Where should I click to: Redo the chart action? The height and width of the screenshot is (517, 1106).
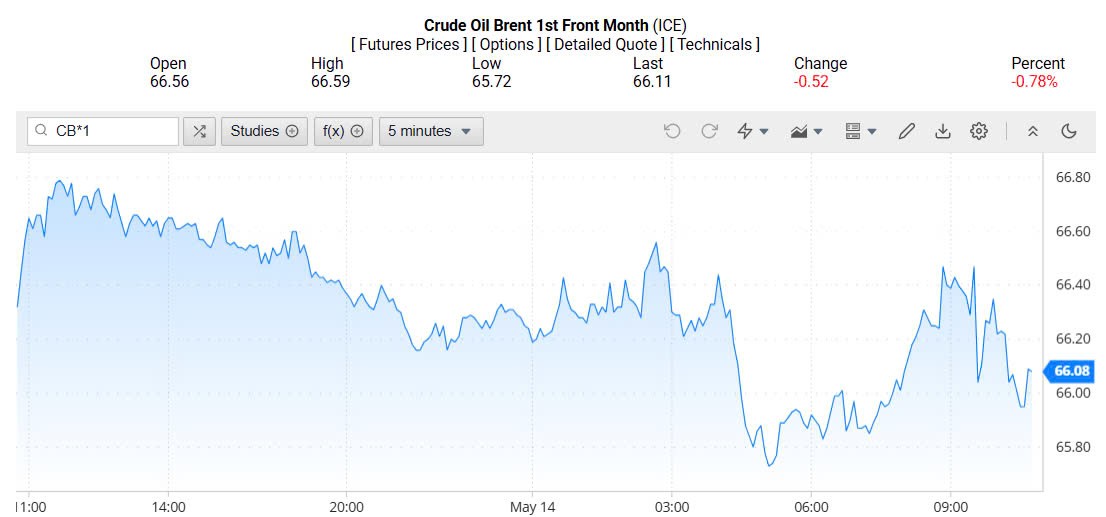tap(710, 131)
